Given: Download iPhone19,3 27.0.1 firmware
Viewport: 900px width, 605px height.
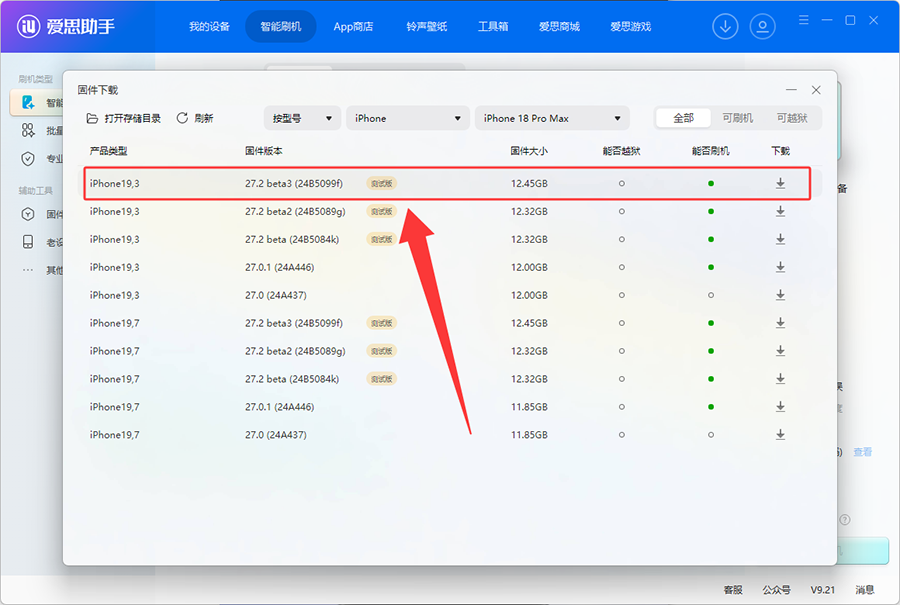Looking at the screenshot, I should pos(780,267).
